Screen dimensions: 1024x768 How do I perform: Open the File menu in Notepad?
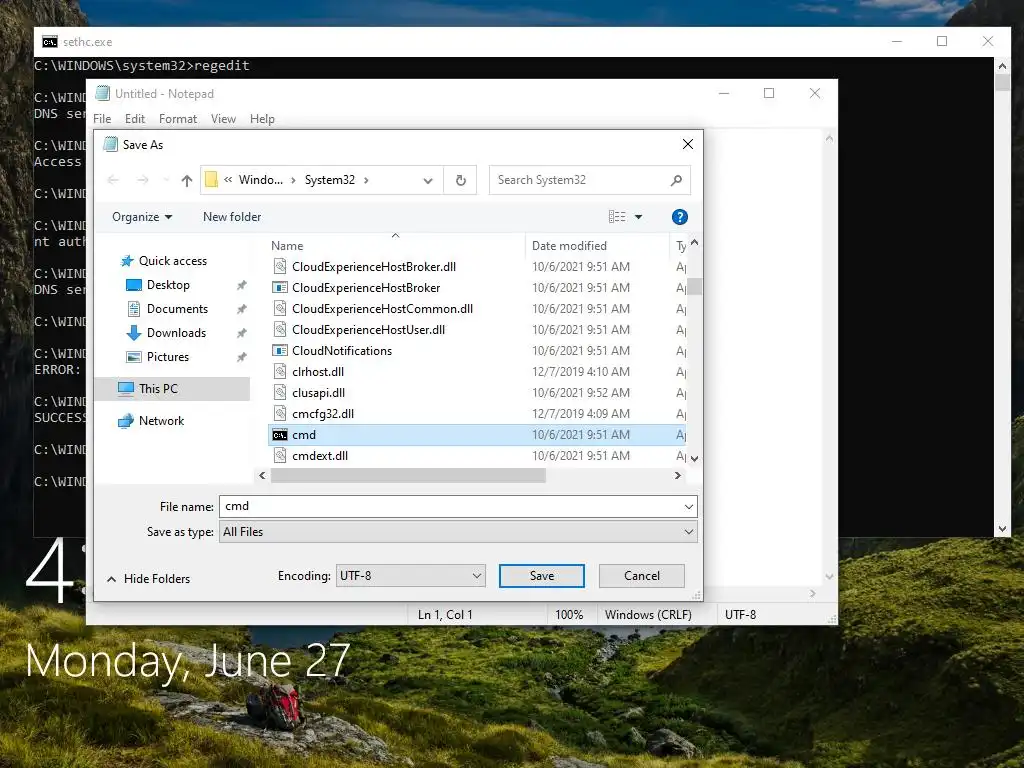(102, 119)
